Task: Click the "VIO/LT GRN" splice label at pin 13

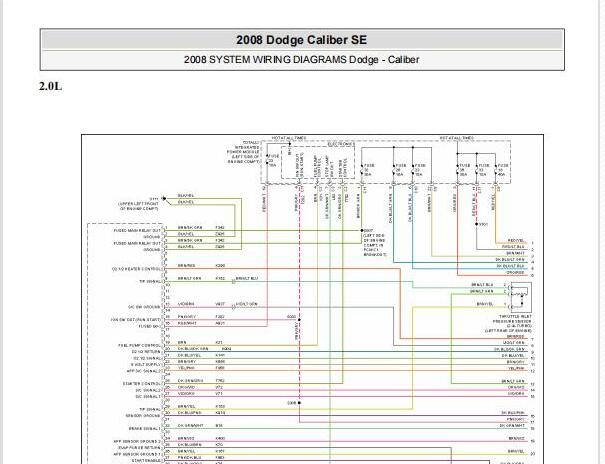Action: coord(247,304)
